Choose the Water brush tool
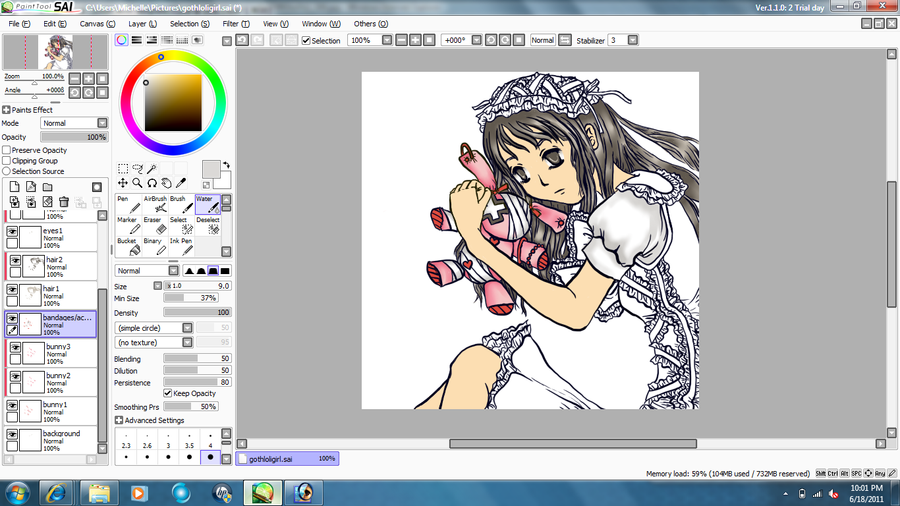This screenshot has width=900, height=506. (208, 204)
